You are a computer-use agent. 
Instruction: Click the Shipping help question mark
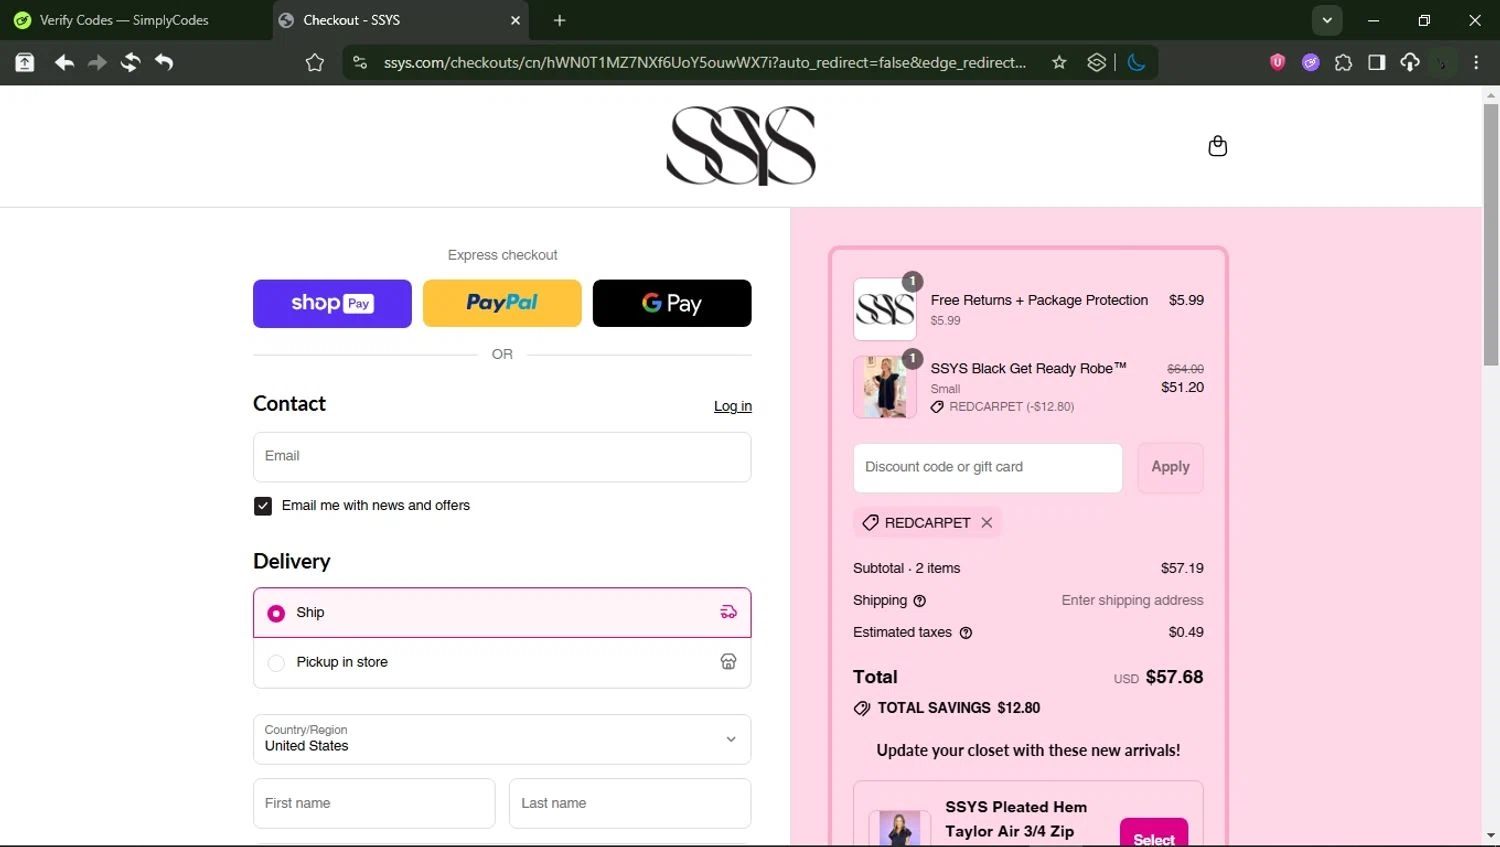pos(919,601)
